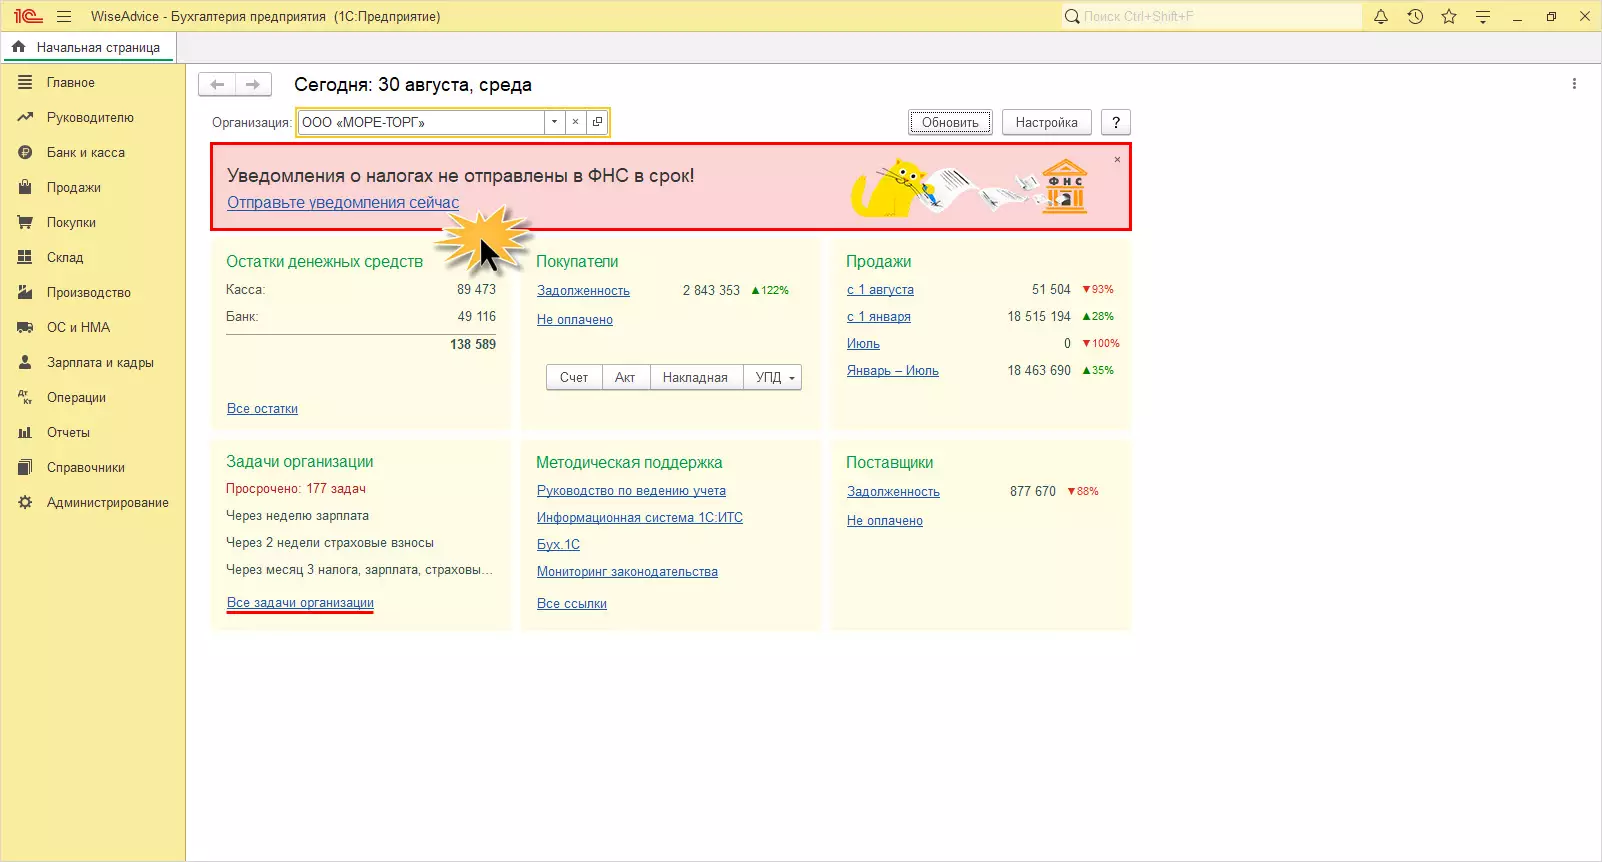This screenshot has width=1602, height=862.
Task: Open Покупатели Задолженность link
Action: 583,291
